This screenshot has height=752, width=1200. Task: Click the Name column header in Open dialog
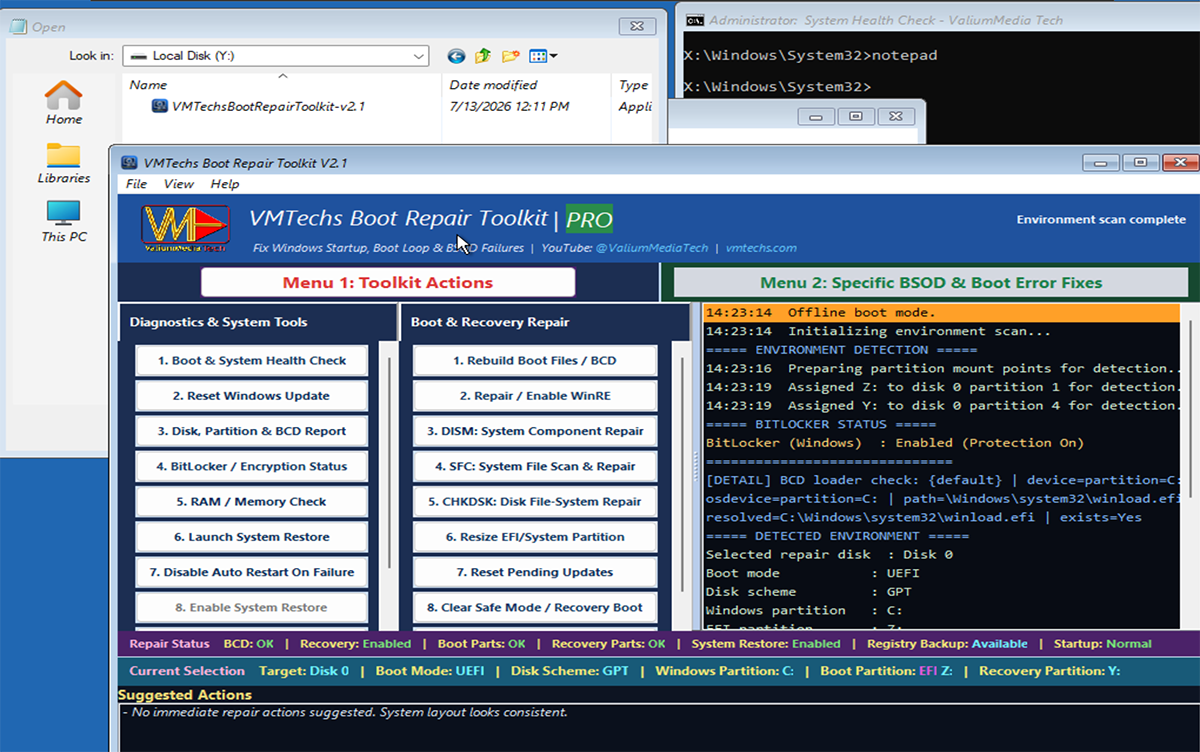pos(149,85)
